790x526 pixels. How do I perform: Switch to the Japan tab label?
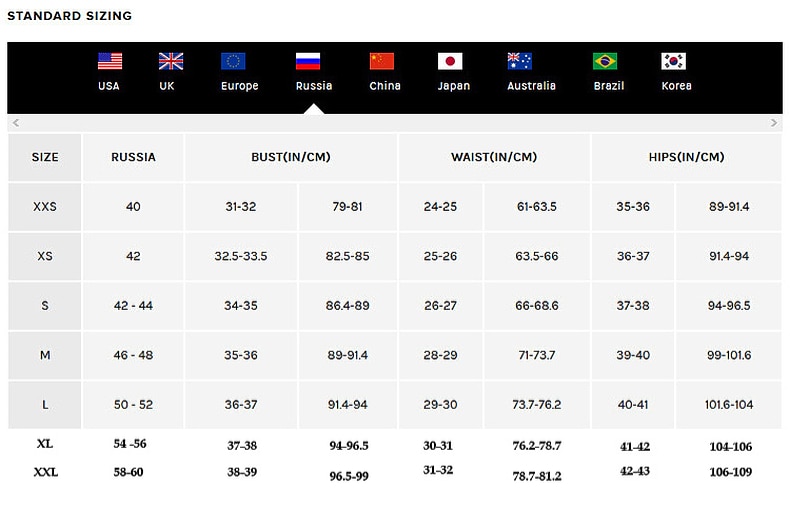(x=453, y=86)
